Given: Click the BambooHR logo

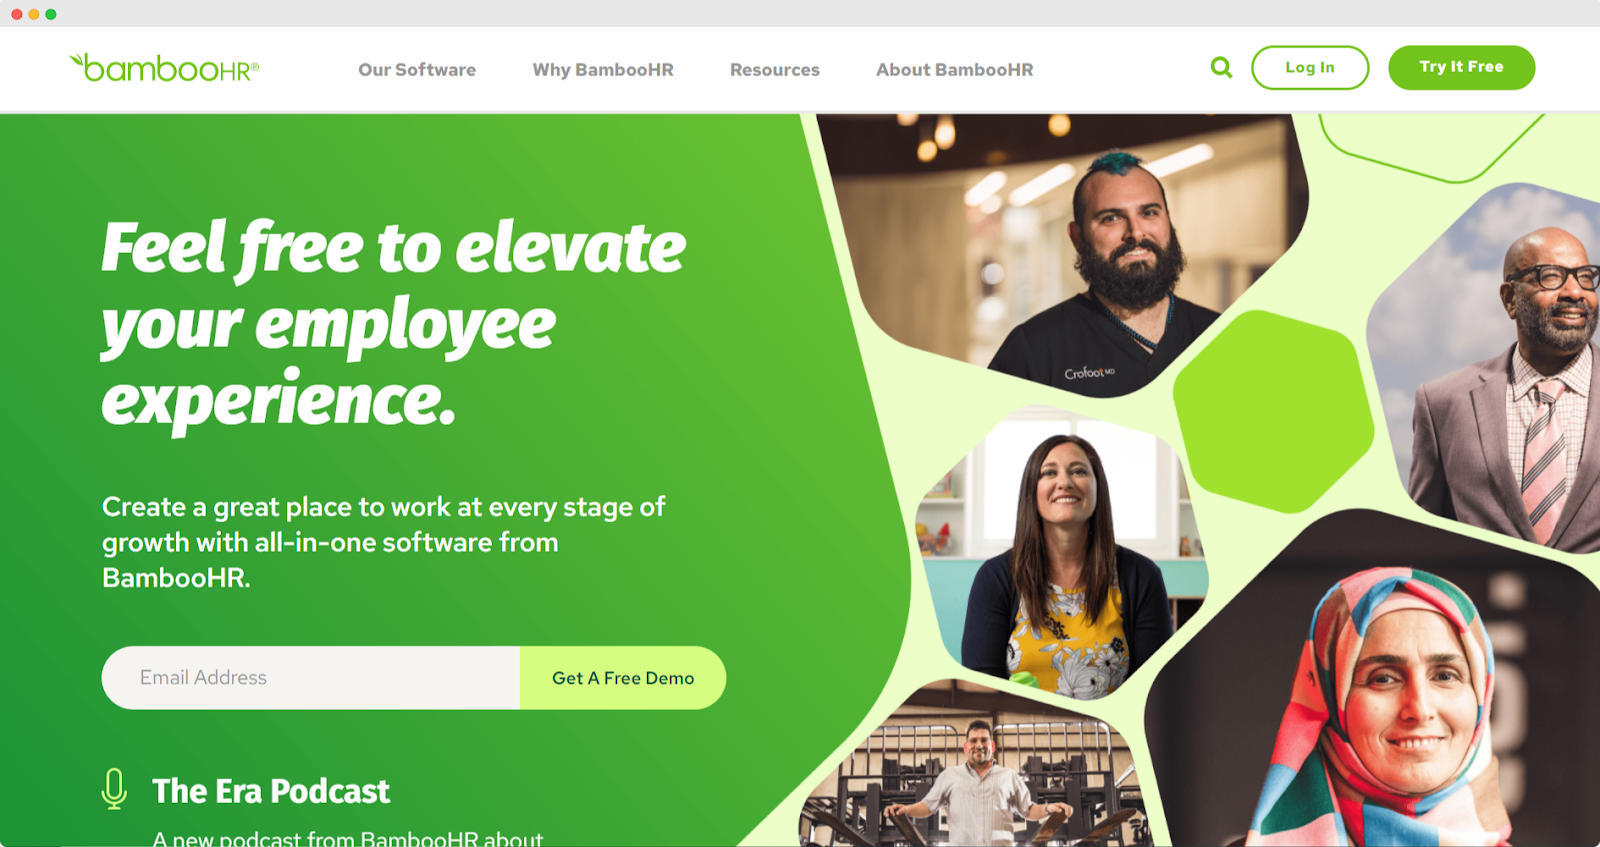Looking at the screenshot, I should [164, 68].
